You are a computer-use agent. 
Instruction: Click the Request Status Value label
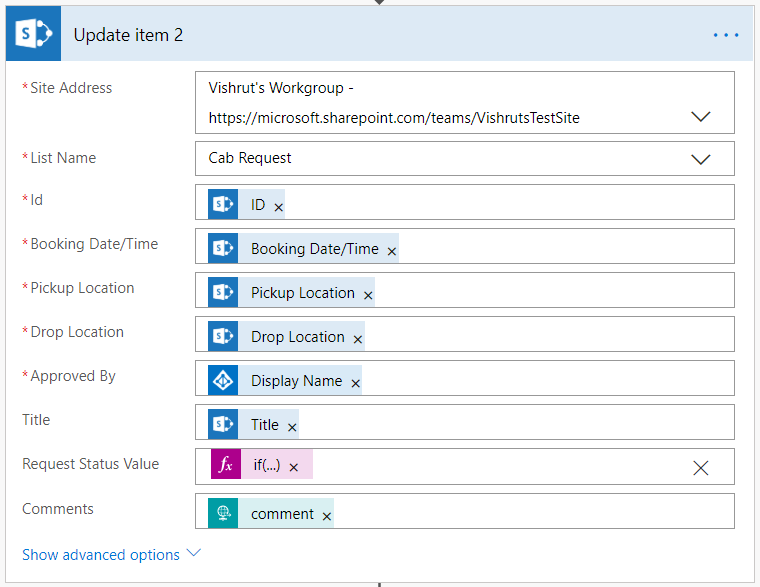(x=91, y=464)
